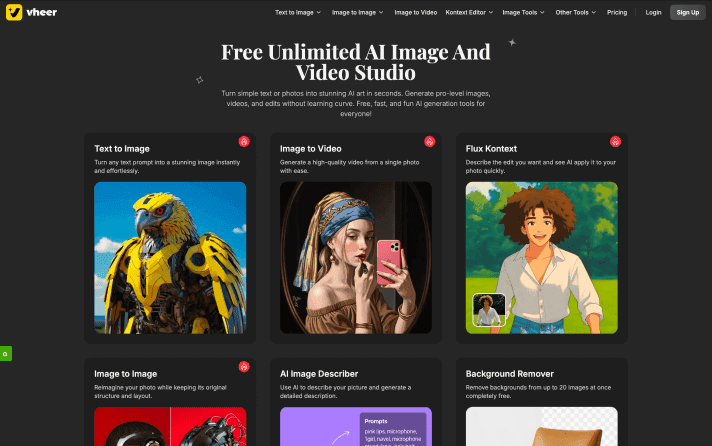Open the Flux Kontext card title
This screenshot has width=712, height=446.
[491, 149]
